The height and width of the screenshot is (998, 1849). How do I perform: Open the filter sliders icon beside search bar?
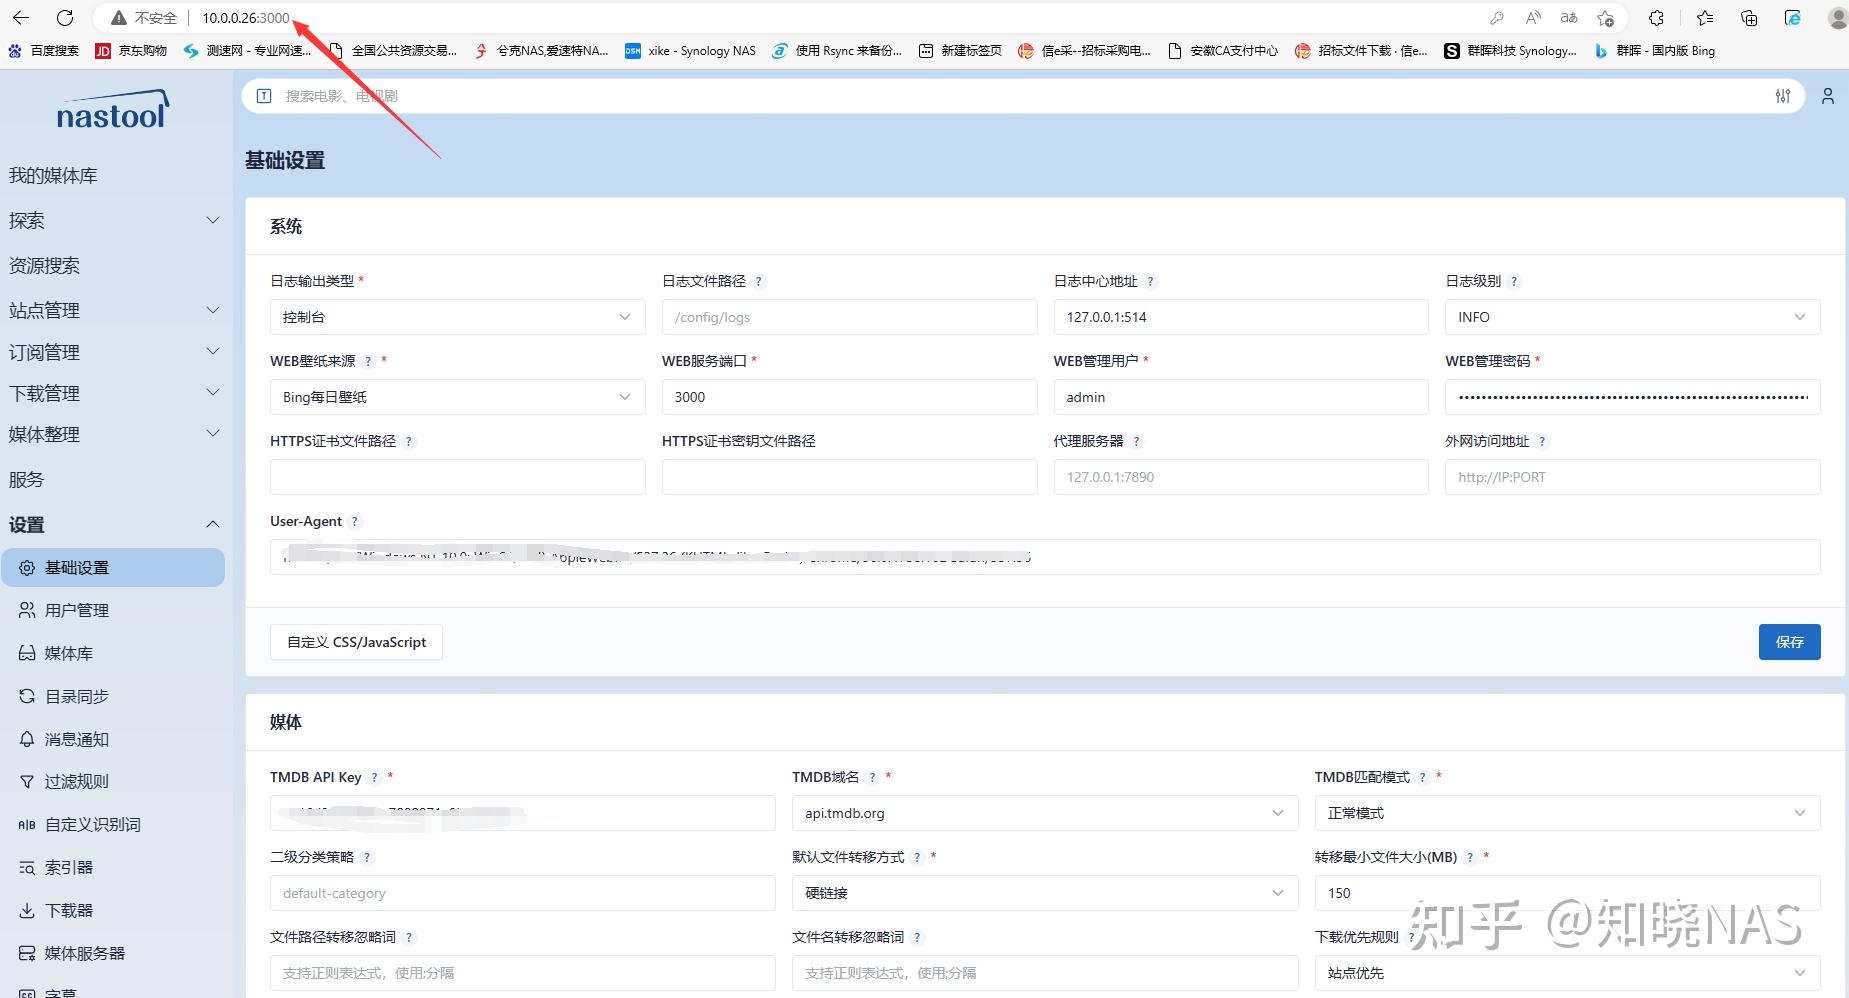pos(1784,96)
